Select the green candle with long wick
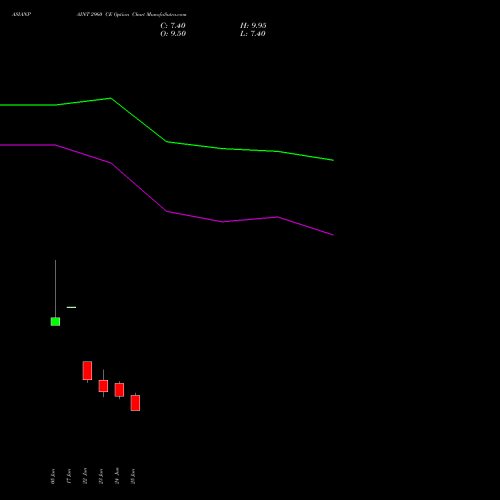 click(55, 321)
